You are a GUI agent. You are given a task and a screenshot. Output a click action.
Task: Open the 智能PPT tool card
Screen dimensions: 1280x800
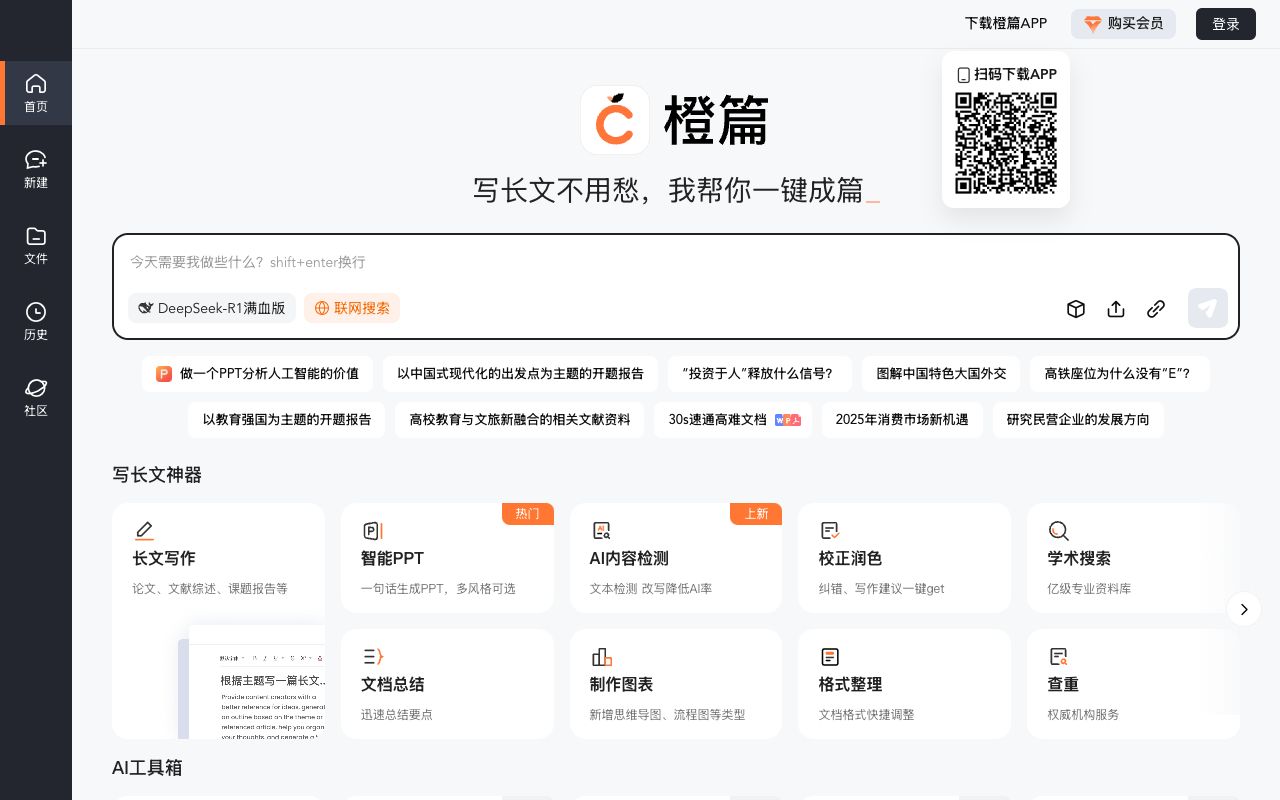[447, 558]
